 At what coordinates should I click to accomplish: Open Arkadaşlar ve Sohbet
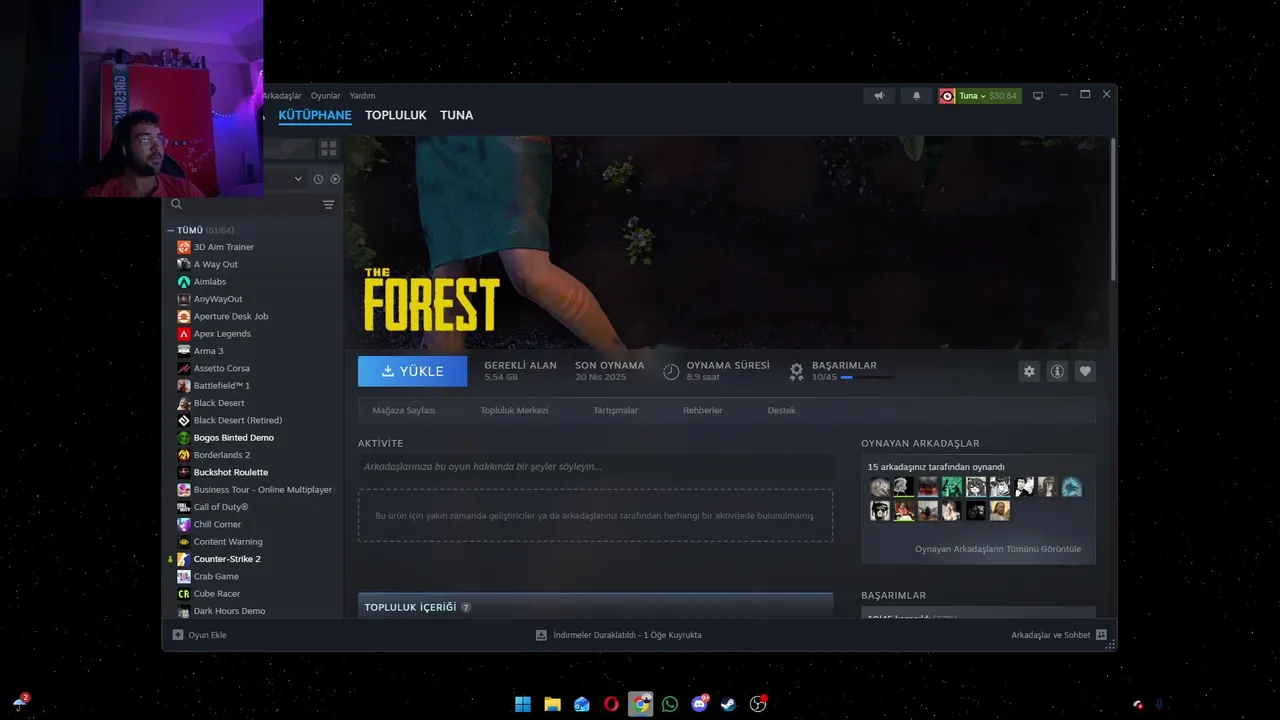[x=1059, y=635]
